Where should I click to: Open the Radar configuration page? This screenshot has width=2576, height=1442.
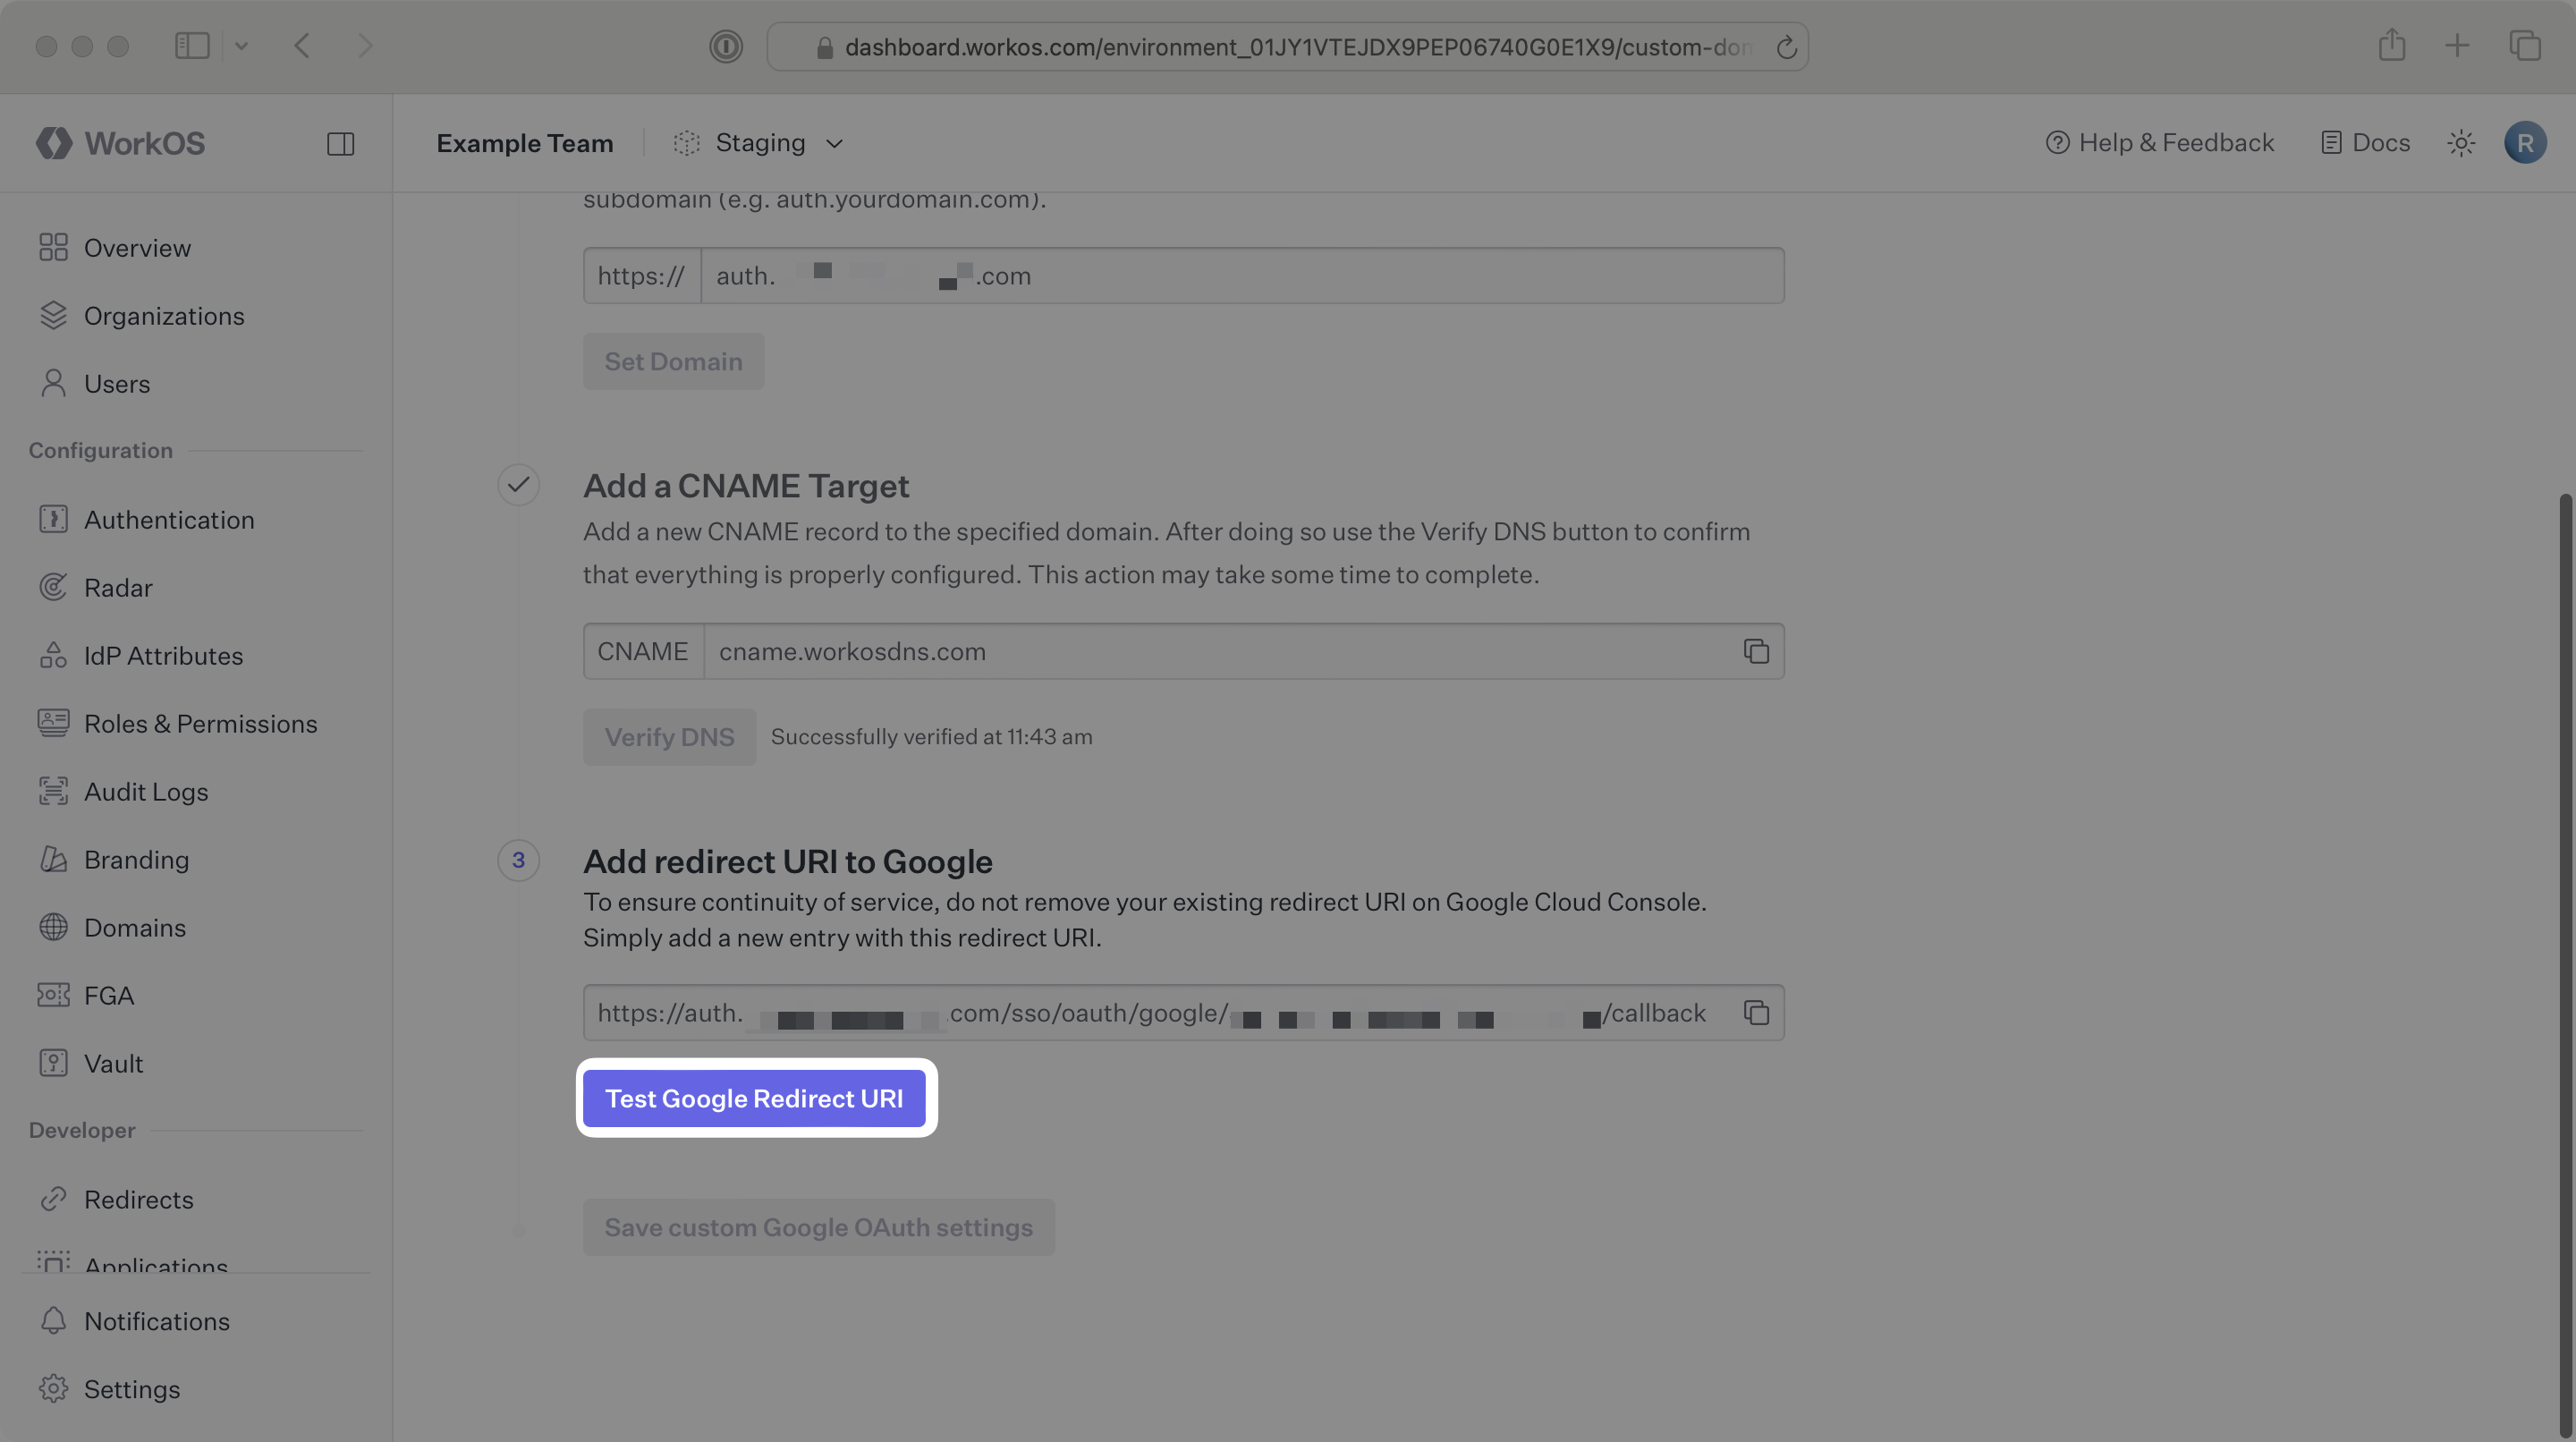click(x=118, y=587)
